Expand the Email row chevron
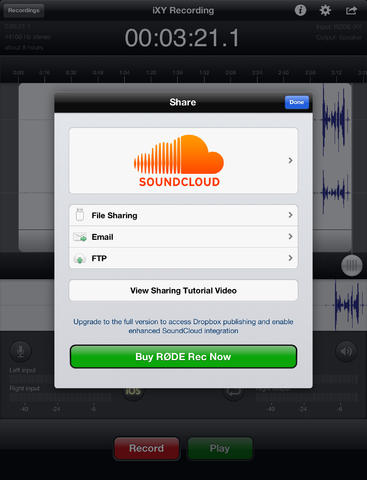The height and width of the screenshot is (480, 367). tap(290, 236)
